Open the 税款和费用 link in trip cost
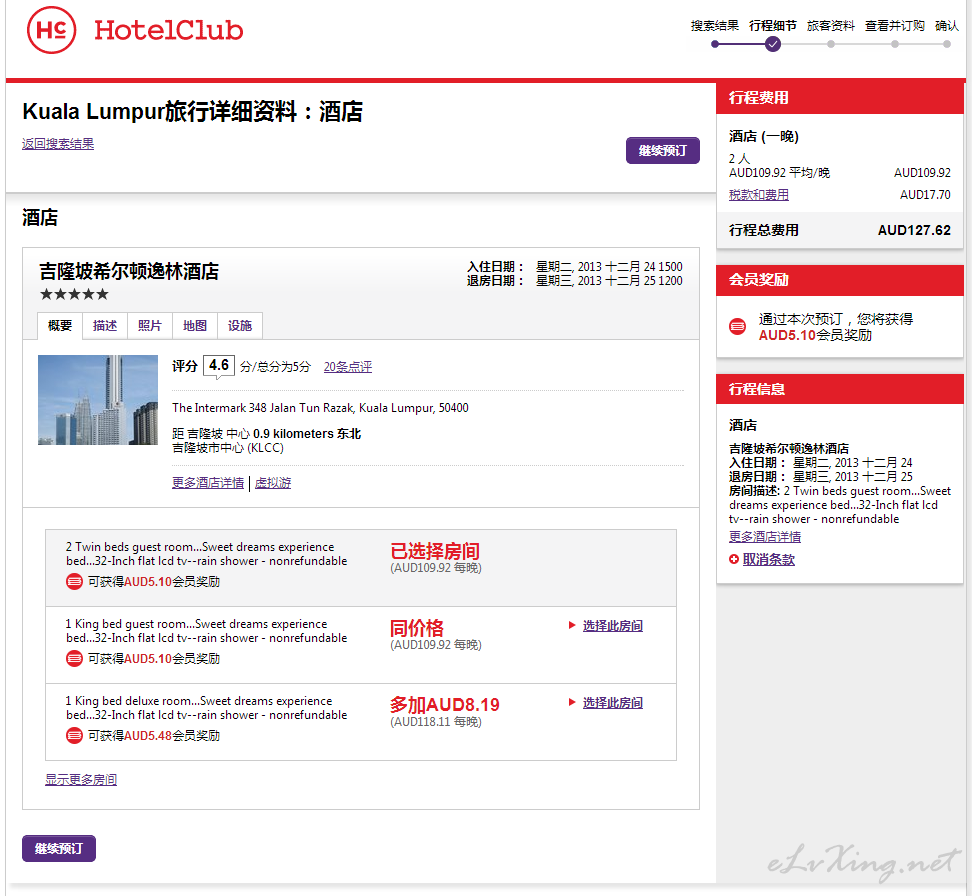972x896 pixels. [759, 195]
